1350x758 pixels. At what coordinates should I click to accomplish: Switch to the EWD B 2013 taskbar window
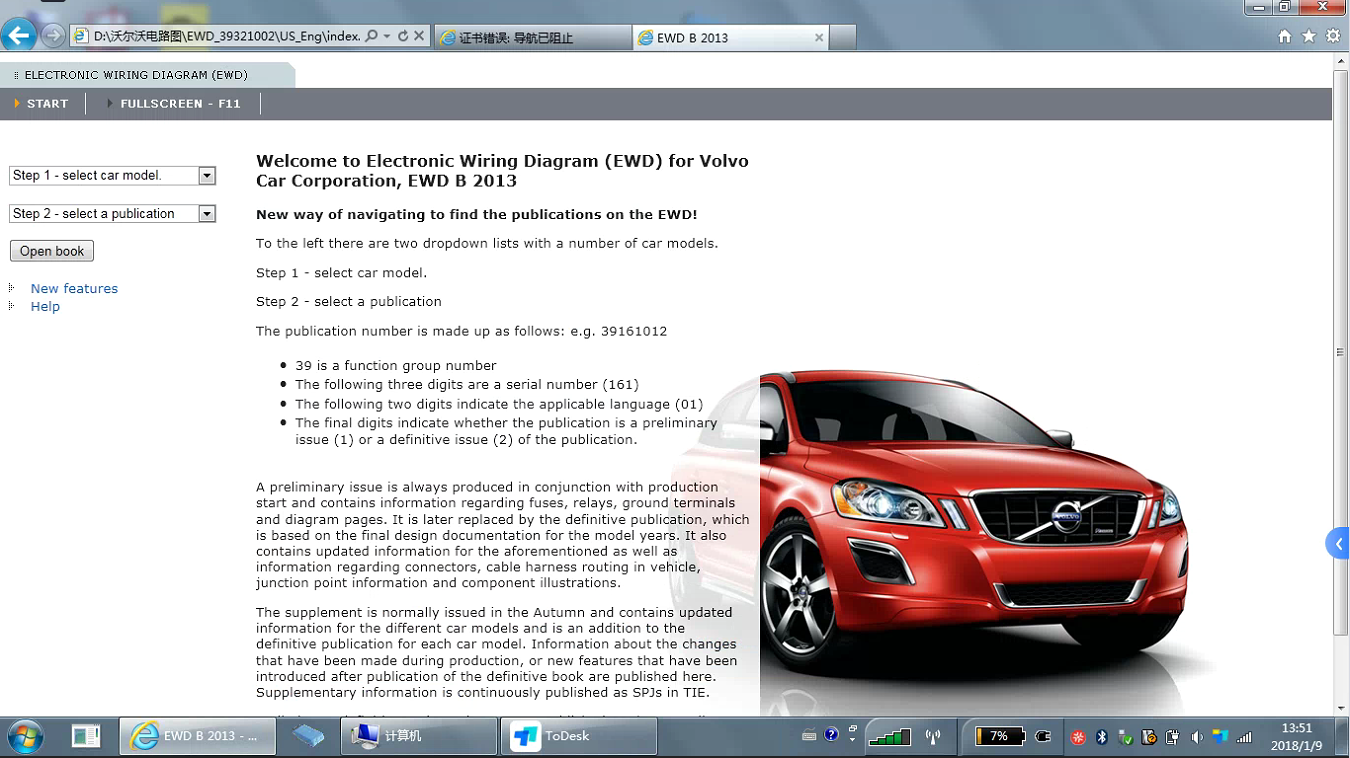[200, 736]
